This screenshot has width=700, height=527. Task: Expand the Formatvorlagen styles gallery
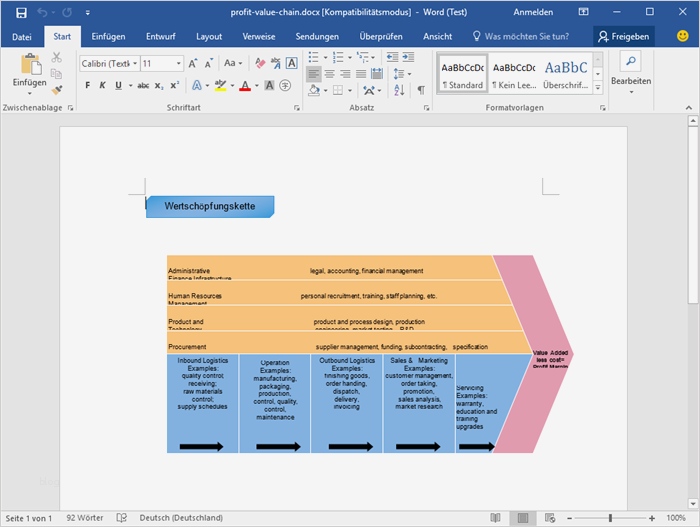tap(597, 89)
